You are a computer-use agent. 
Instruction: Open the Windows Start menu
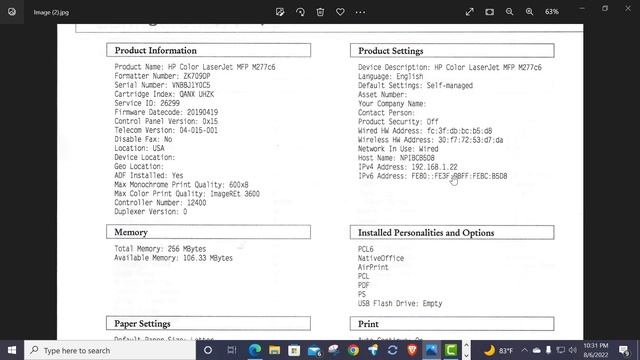click(x=12, y=350)
